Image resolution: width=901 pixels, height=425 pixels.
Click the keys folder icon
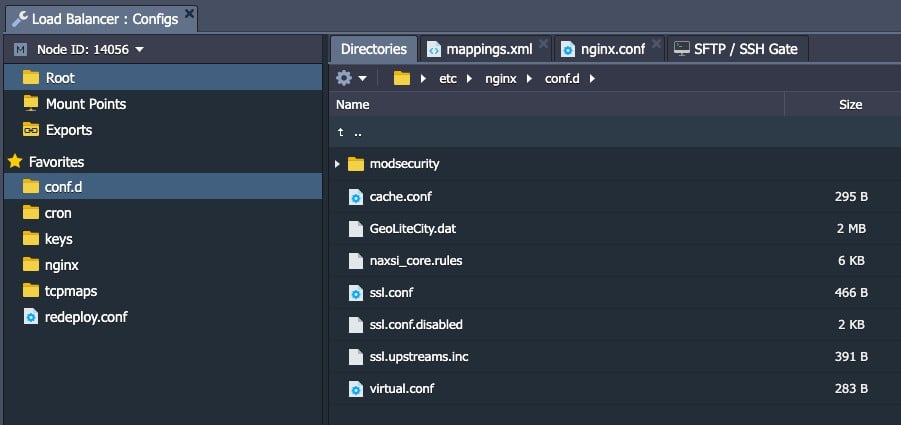click(x=31, y=238)
